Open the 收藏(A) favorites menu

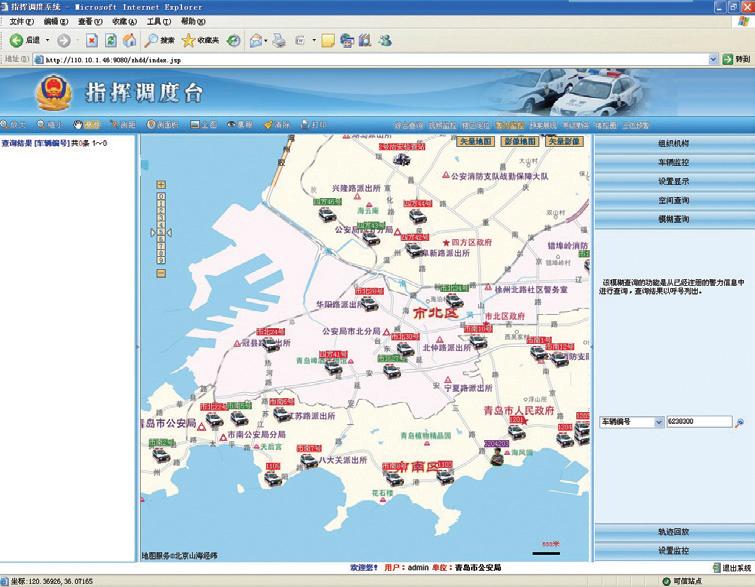125,21
